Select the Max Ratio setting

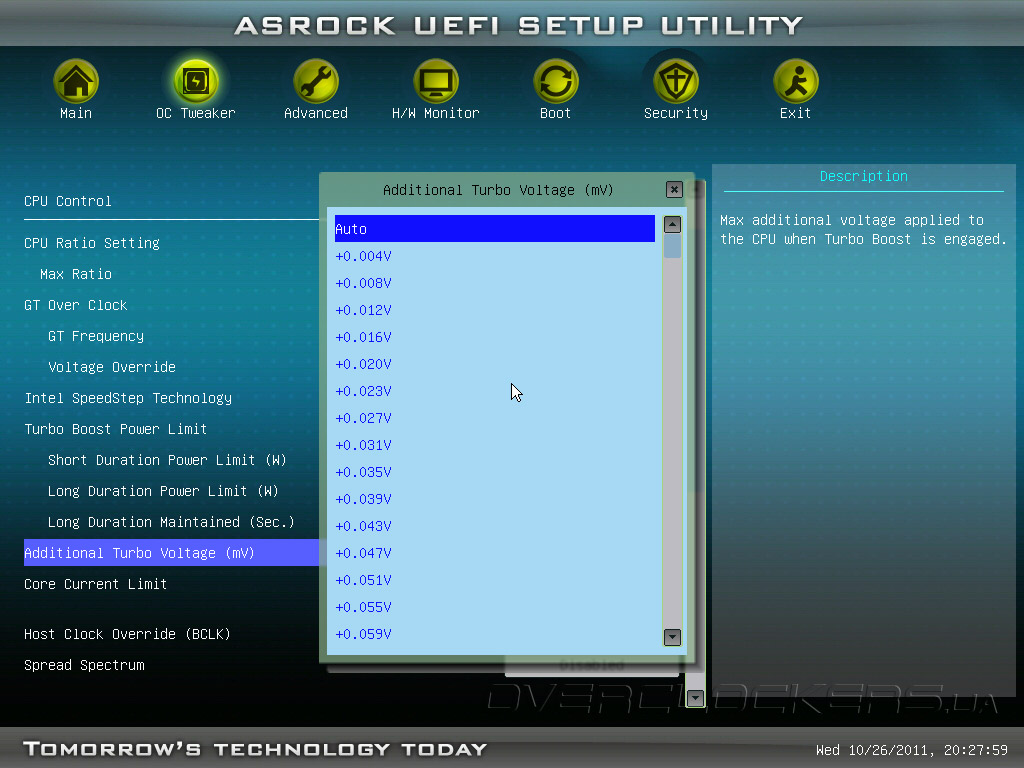pyautogui.click(x=76, y=274)
